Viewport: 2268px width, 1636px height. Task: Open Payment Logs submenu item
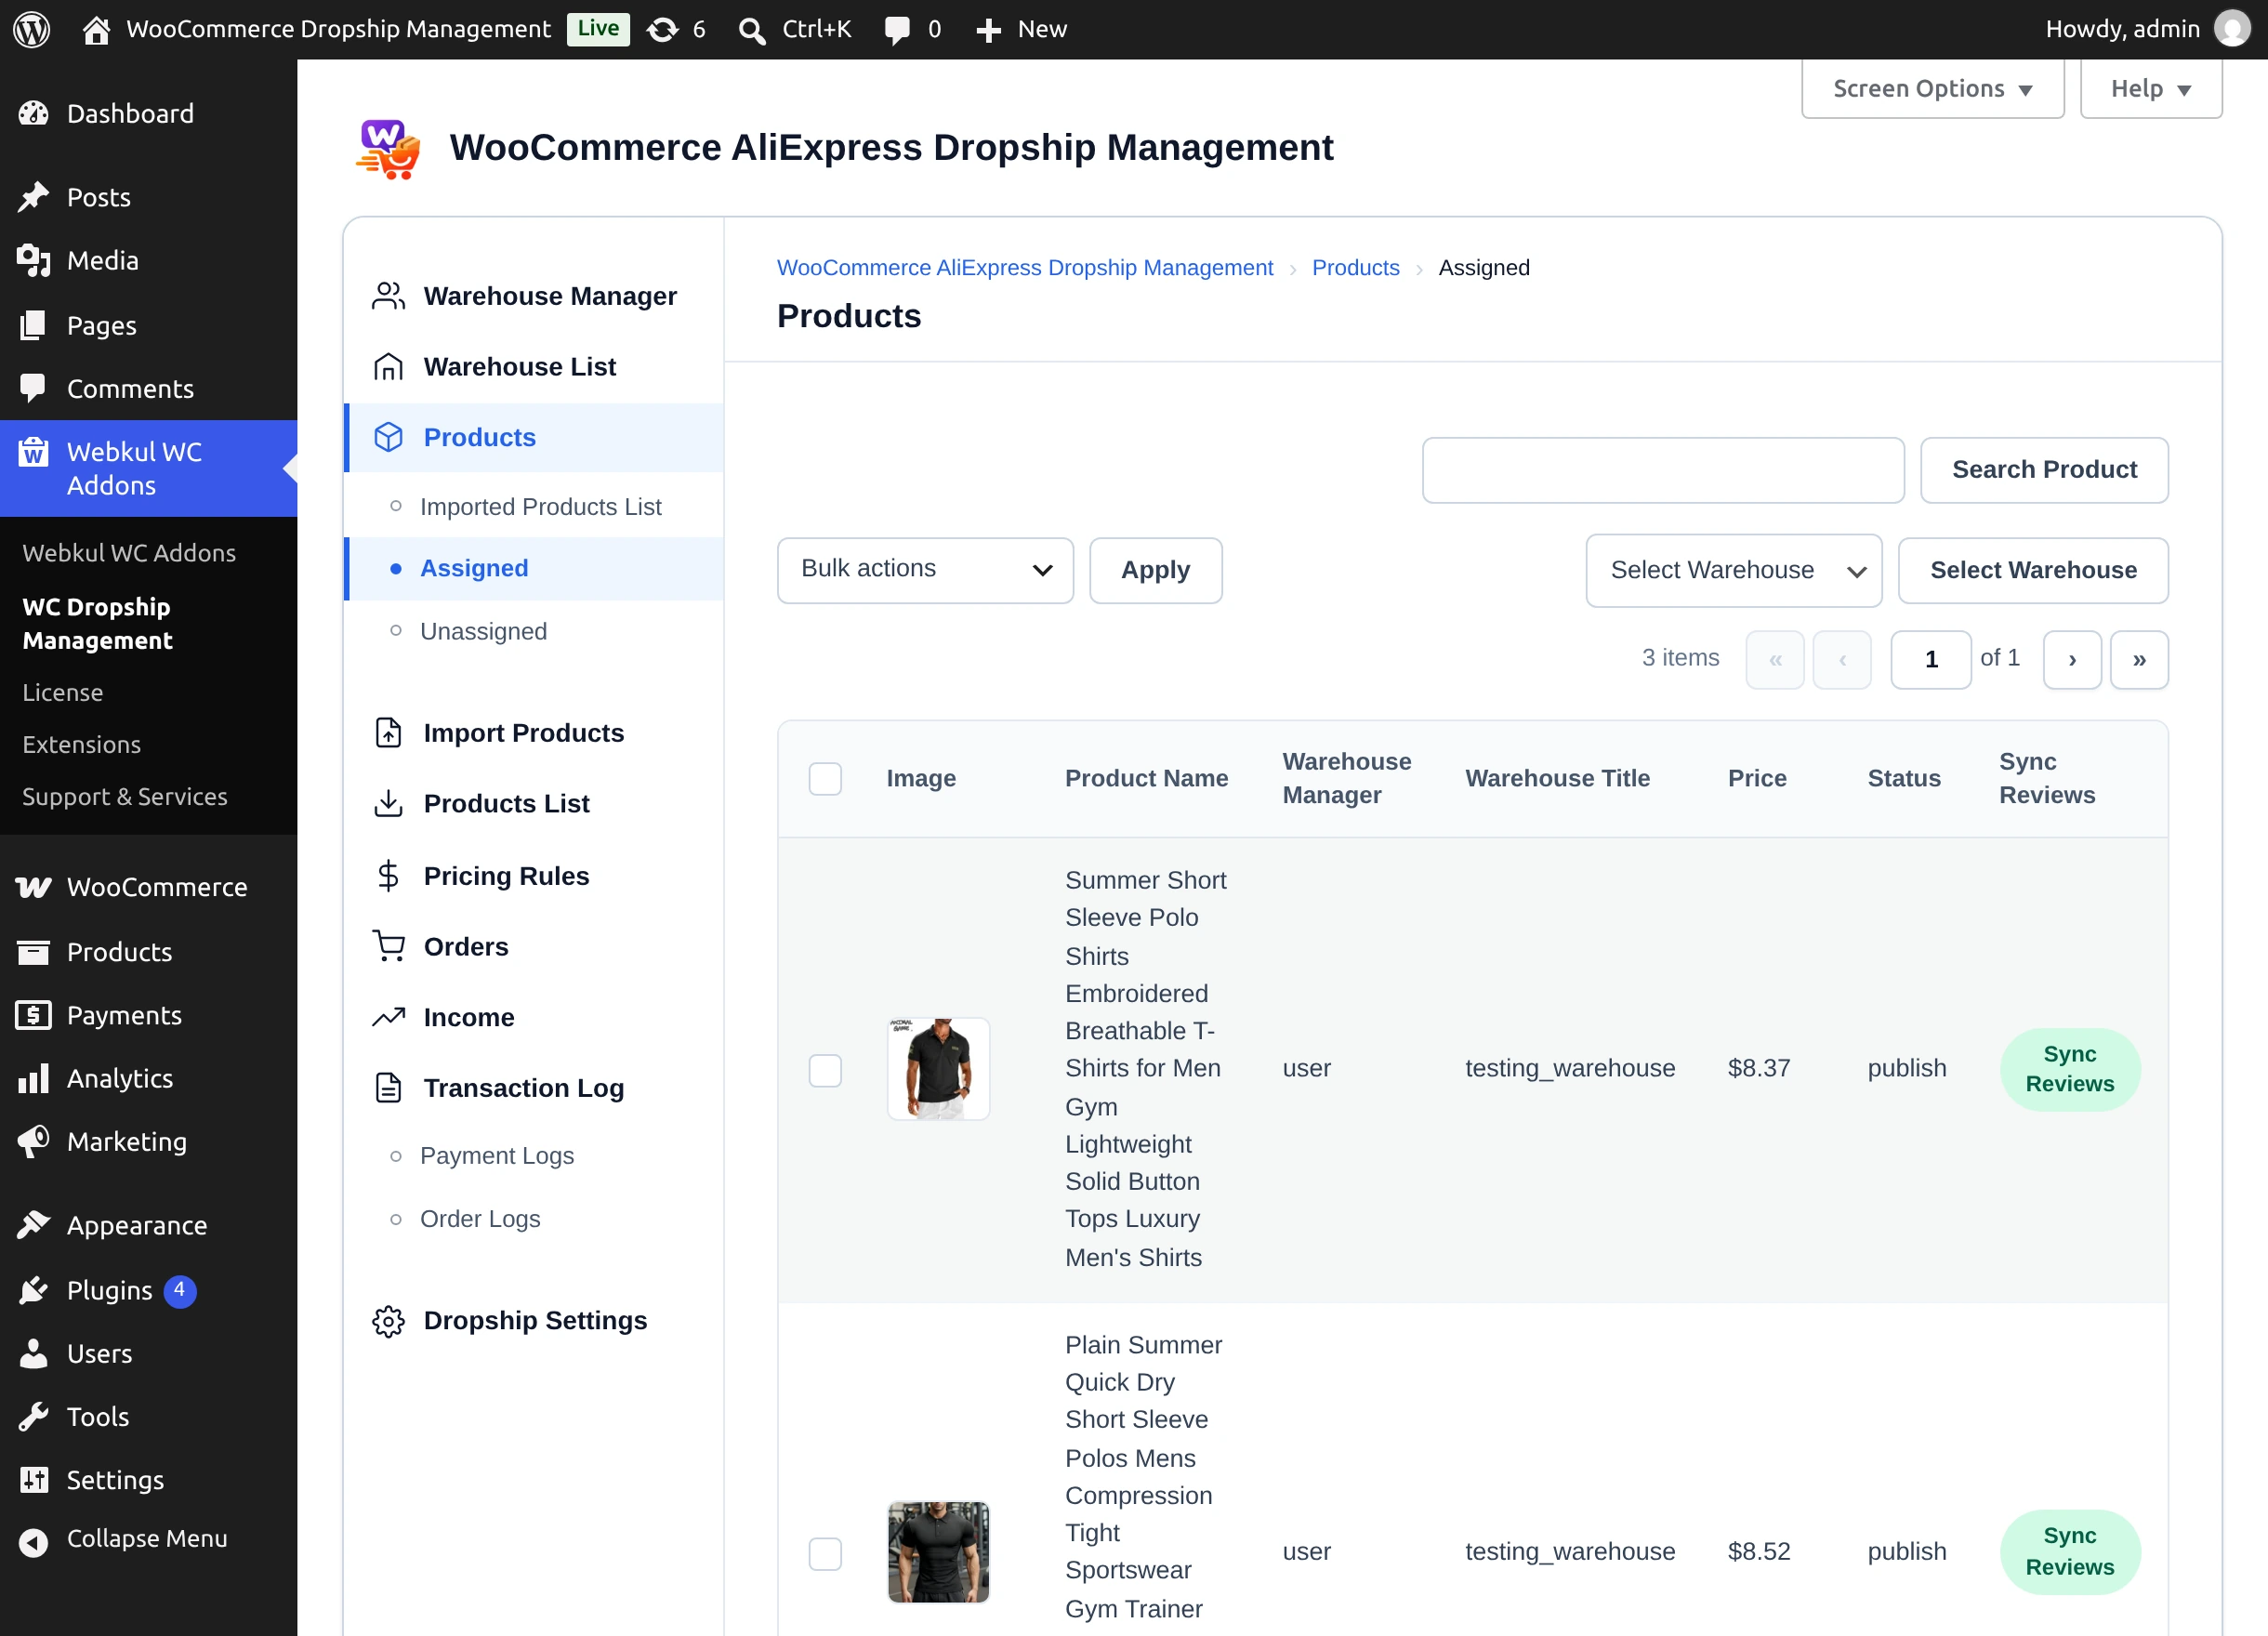[497, 1156]
